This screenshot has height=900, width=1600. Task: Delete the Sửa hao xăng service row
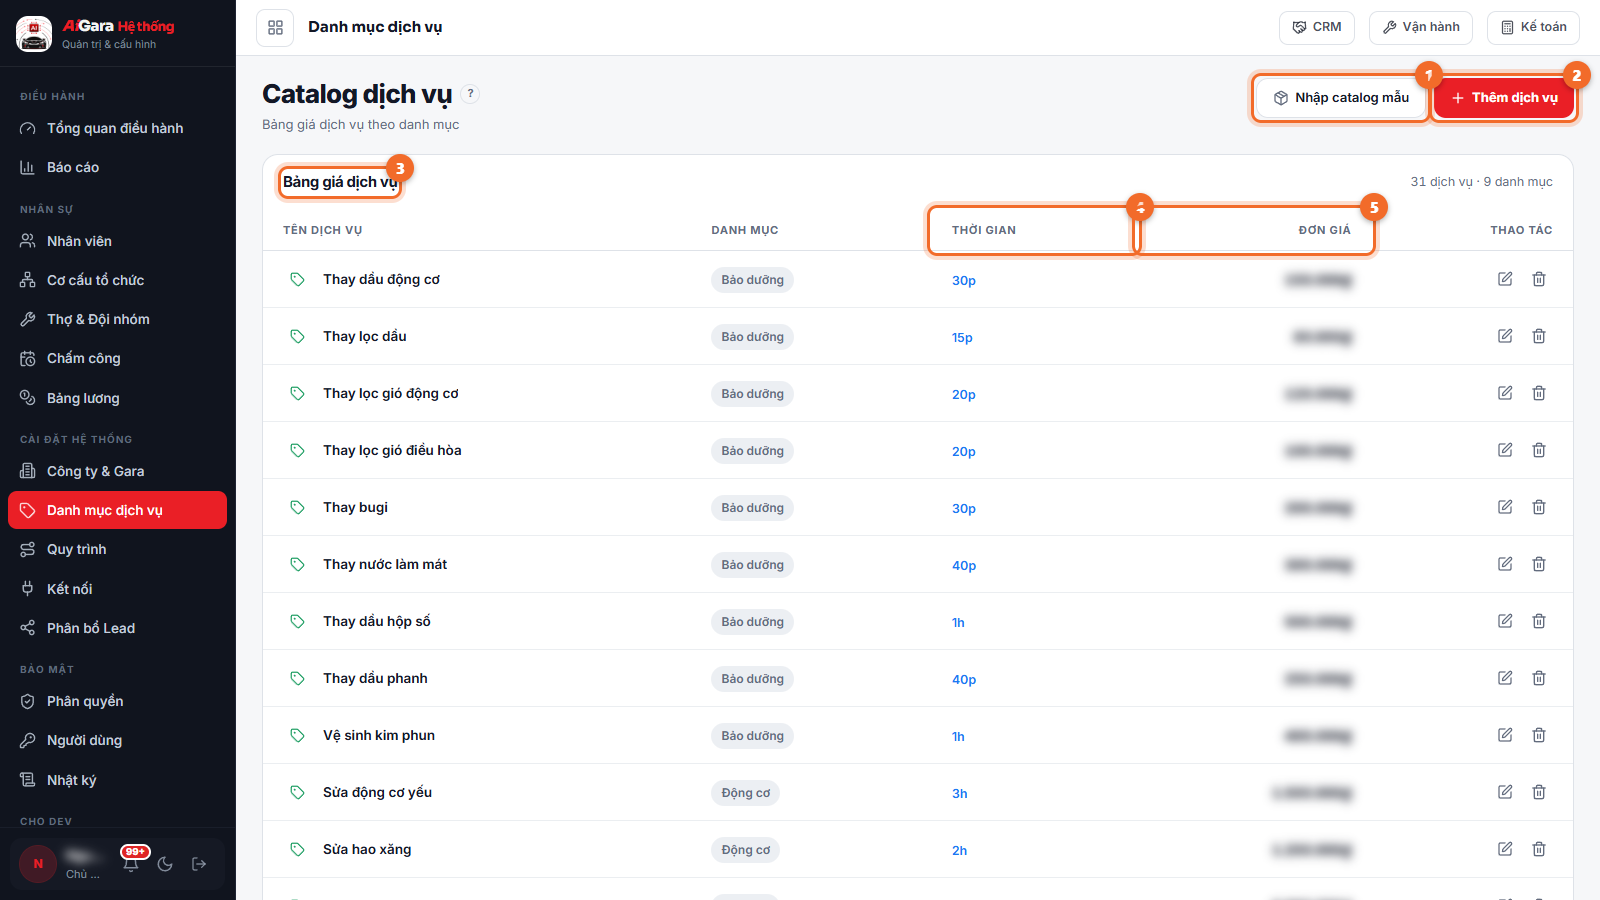pos(1539,849)
